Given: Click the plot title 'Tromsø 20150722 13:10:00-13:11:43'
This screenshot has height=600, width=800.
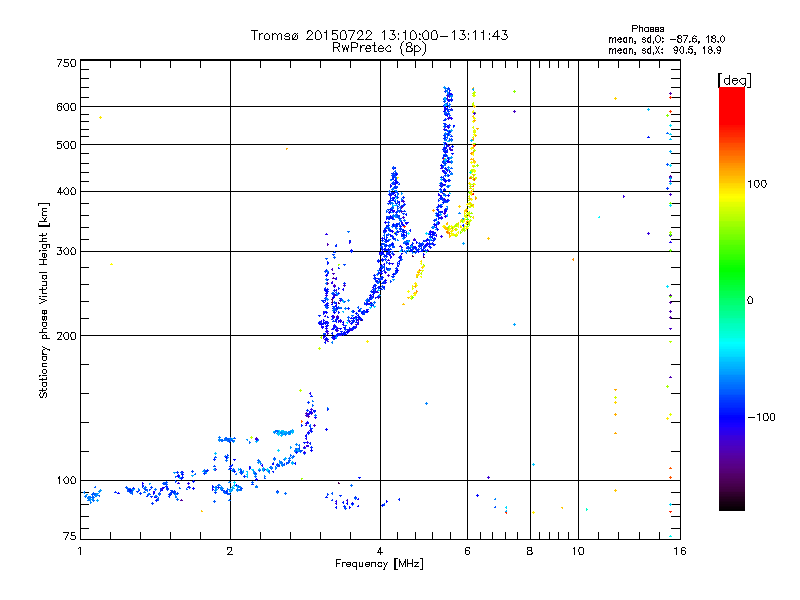Looking at the screenshot, I should [379, 35].
